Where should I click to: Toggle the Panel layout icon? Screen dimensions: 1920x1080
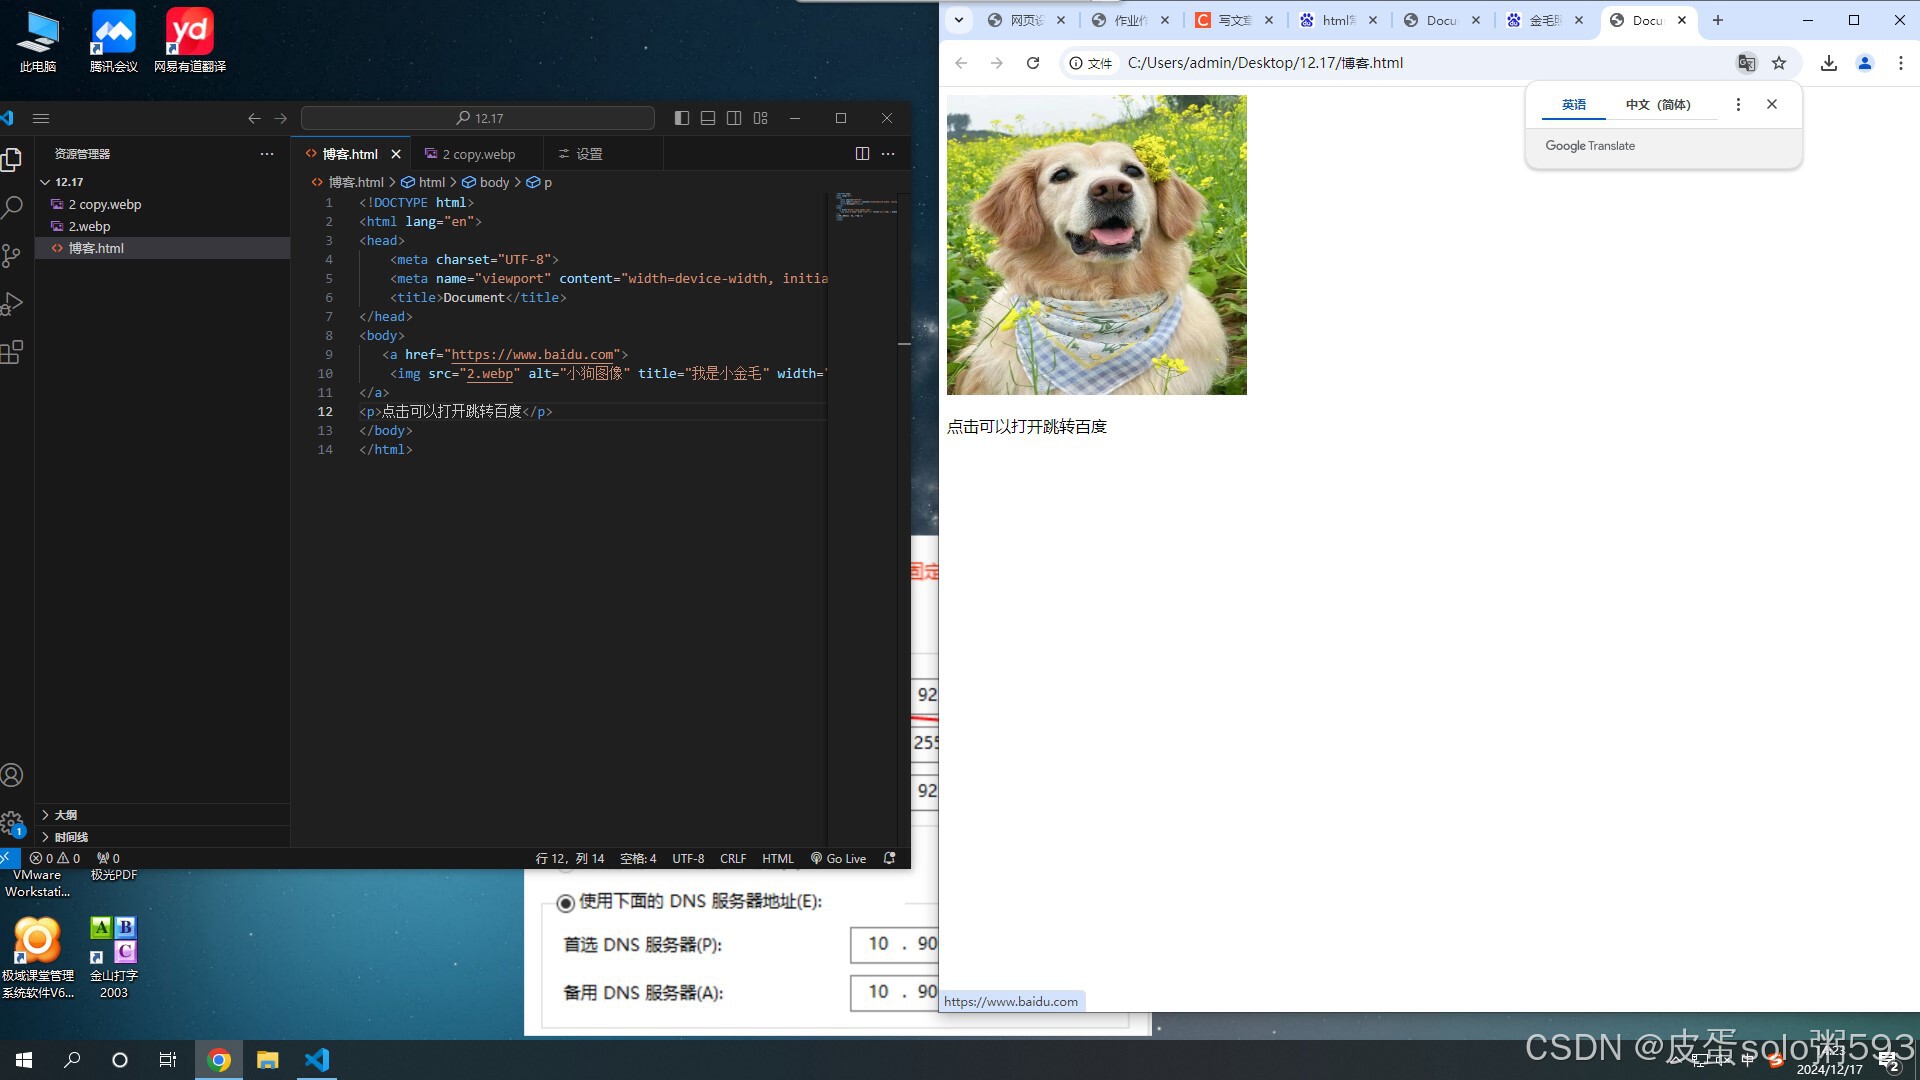click(708, 118)
